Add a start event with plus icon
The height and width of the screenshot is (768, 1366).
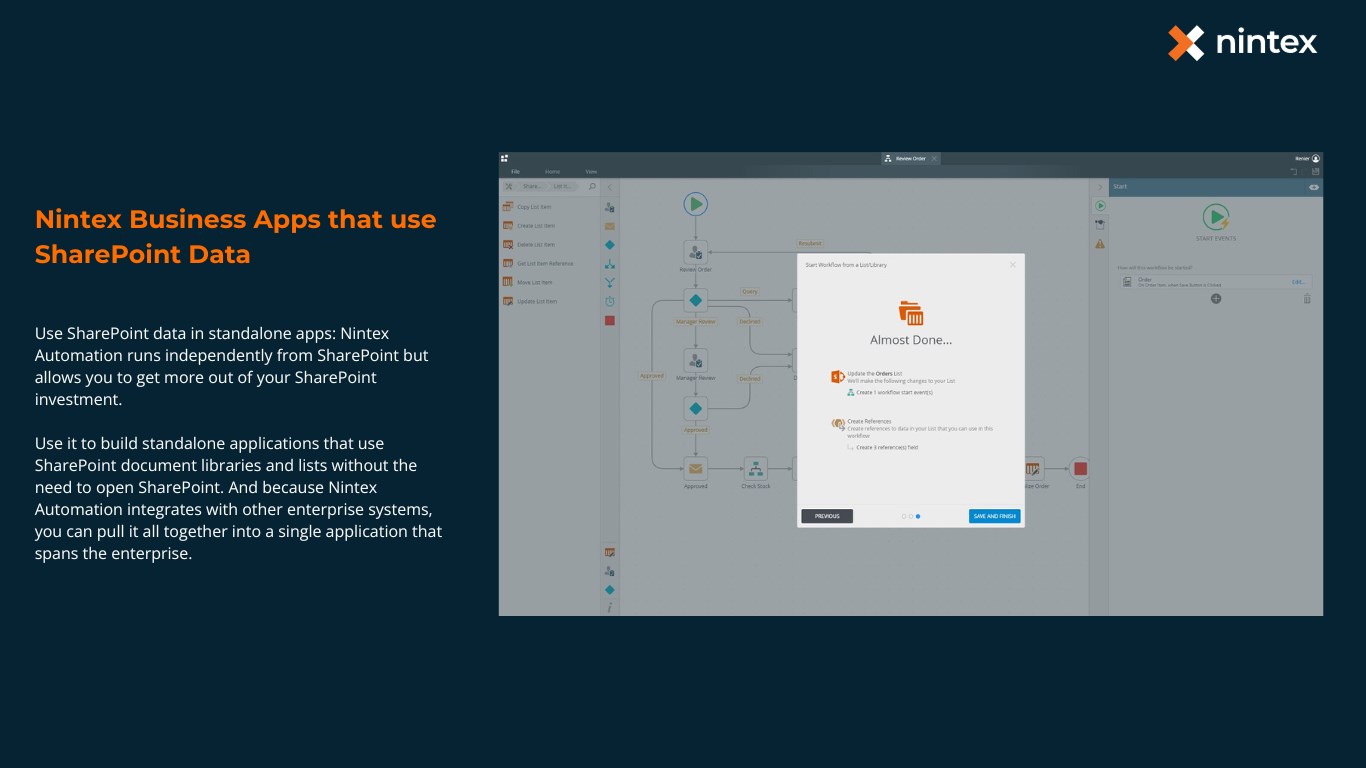click(1216, 299)
